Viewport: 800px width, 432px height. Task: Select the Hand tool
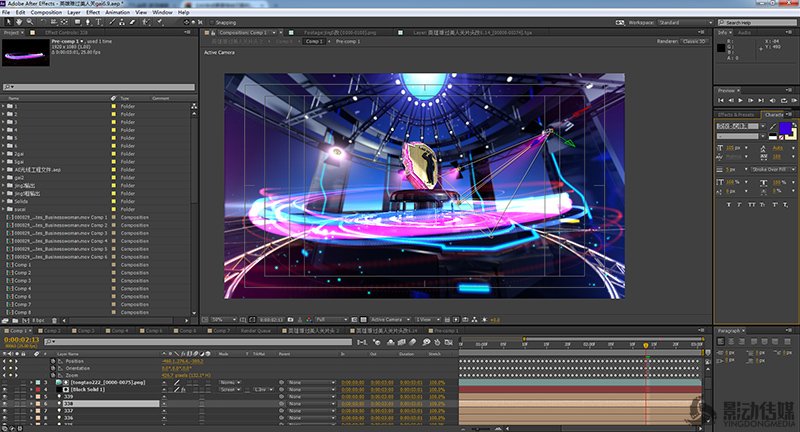click(19, 20)
